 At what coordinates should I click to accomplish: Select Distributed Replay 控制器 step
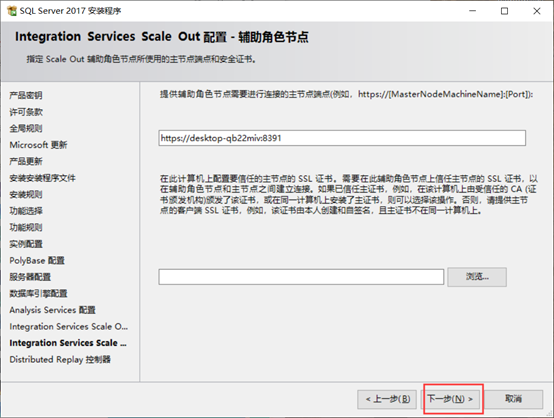point(60,359)
